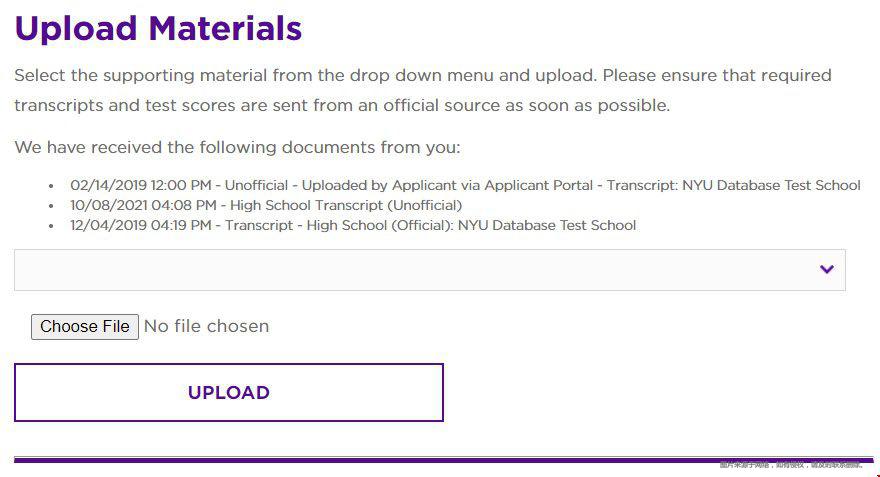Open the supporting material dropdown menu
This screenshot has height=477, width=880.
pyautogui.click(x=429, y=270)
